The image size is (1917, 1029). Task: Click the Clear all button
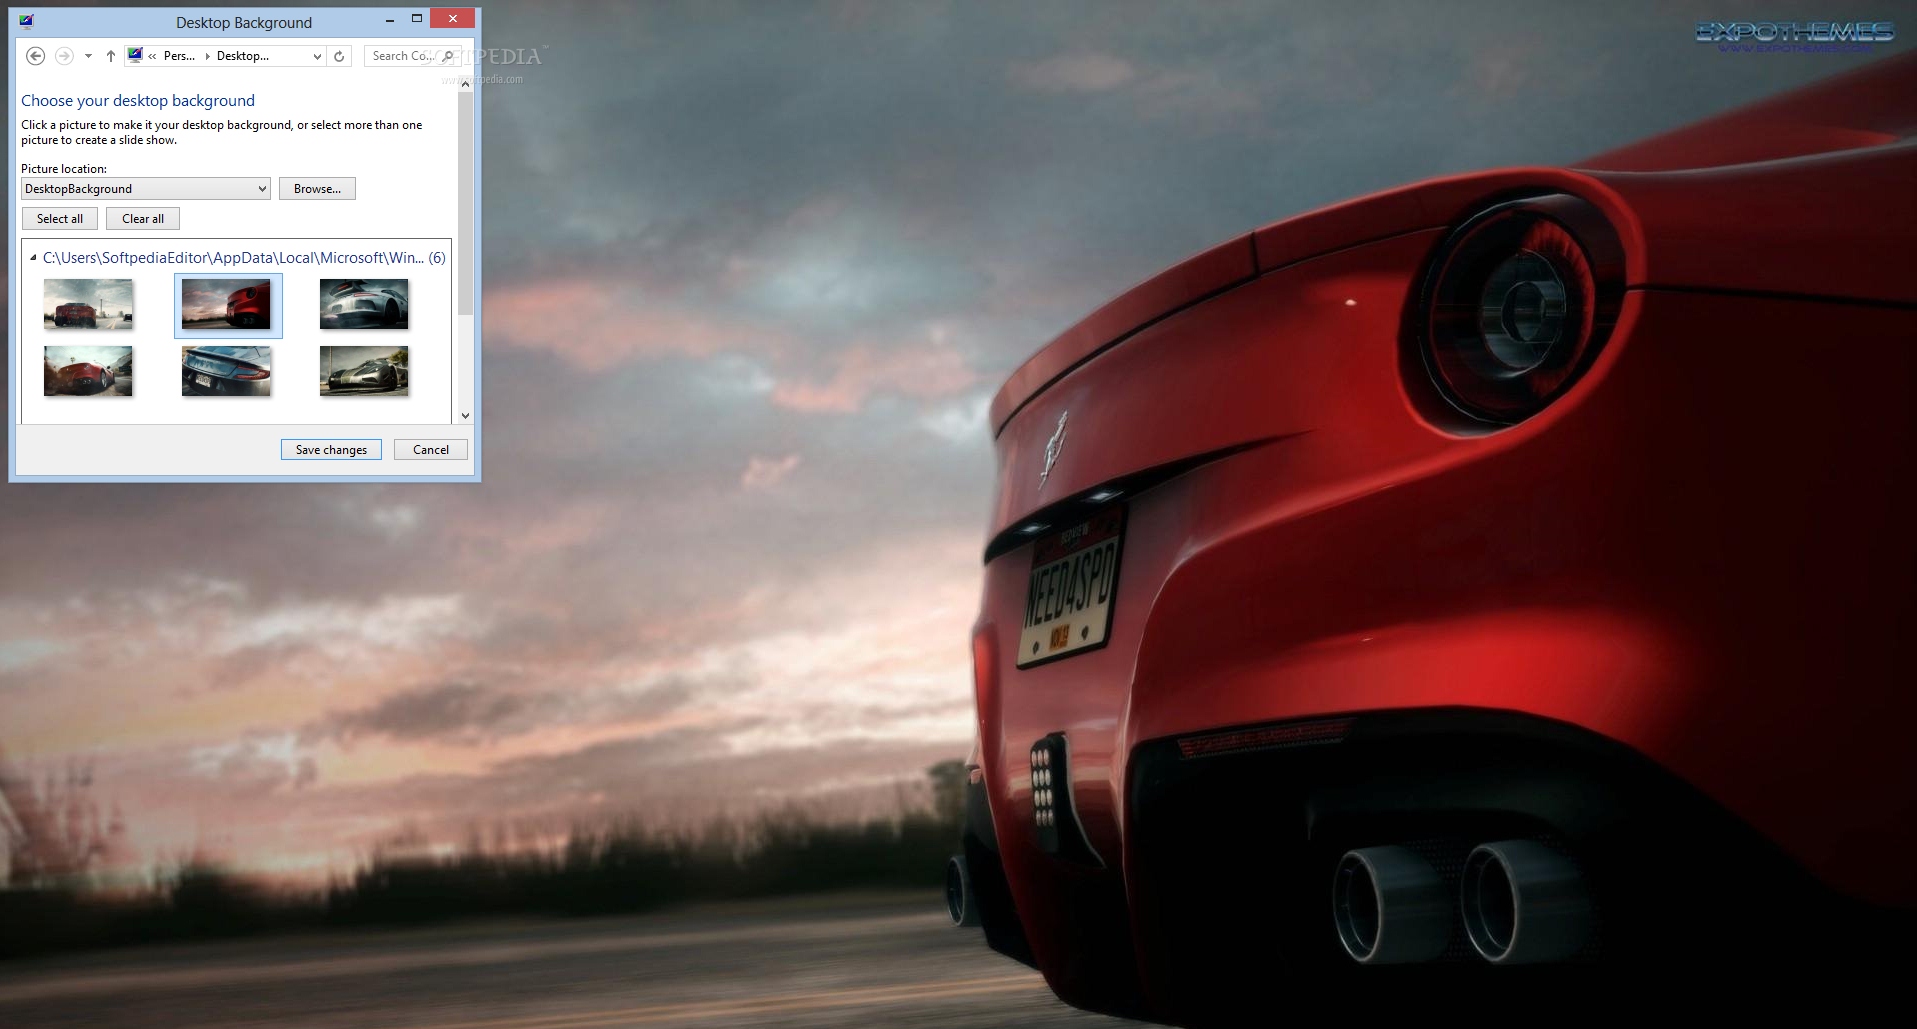(143, 219)
